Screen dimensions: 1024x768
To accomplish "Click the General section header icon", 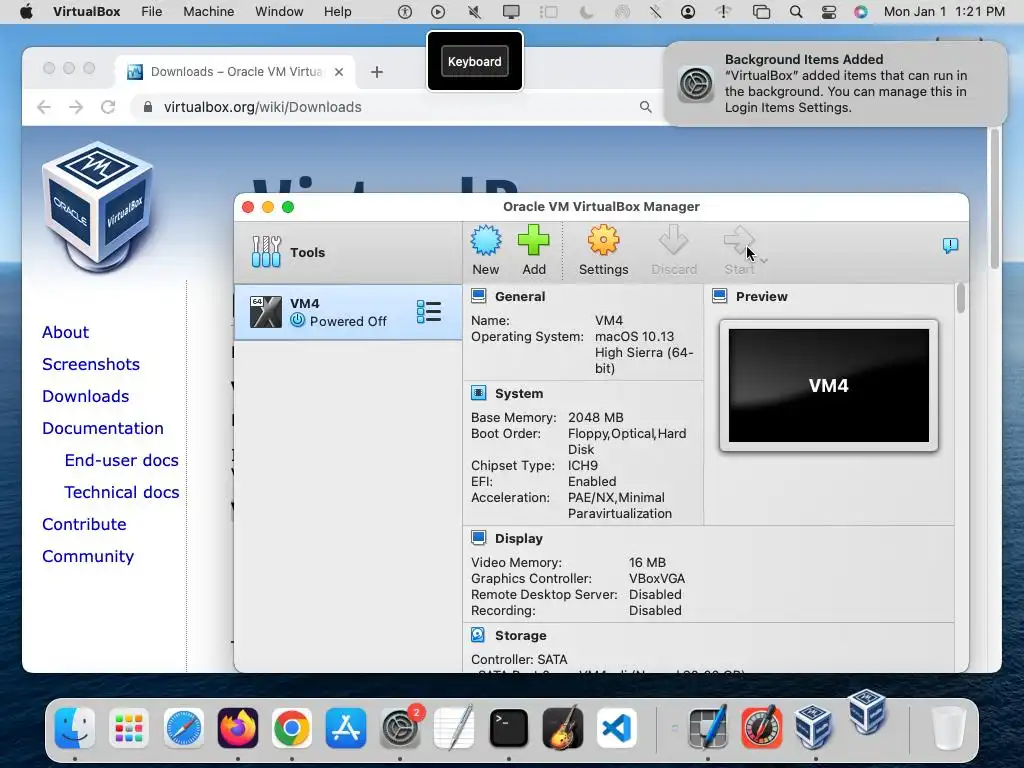I will (x=479, y=296).
